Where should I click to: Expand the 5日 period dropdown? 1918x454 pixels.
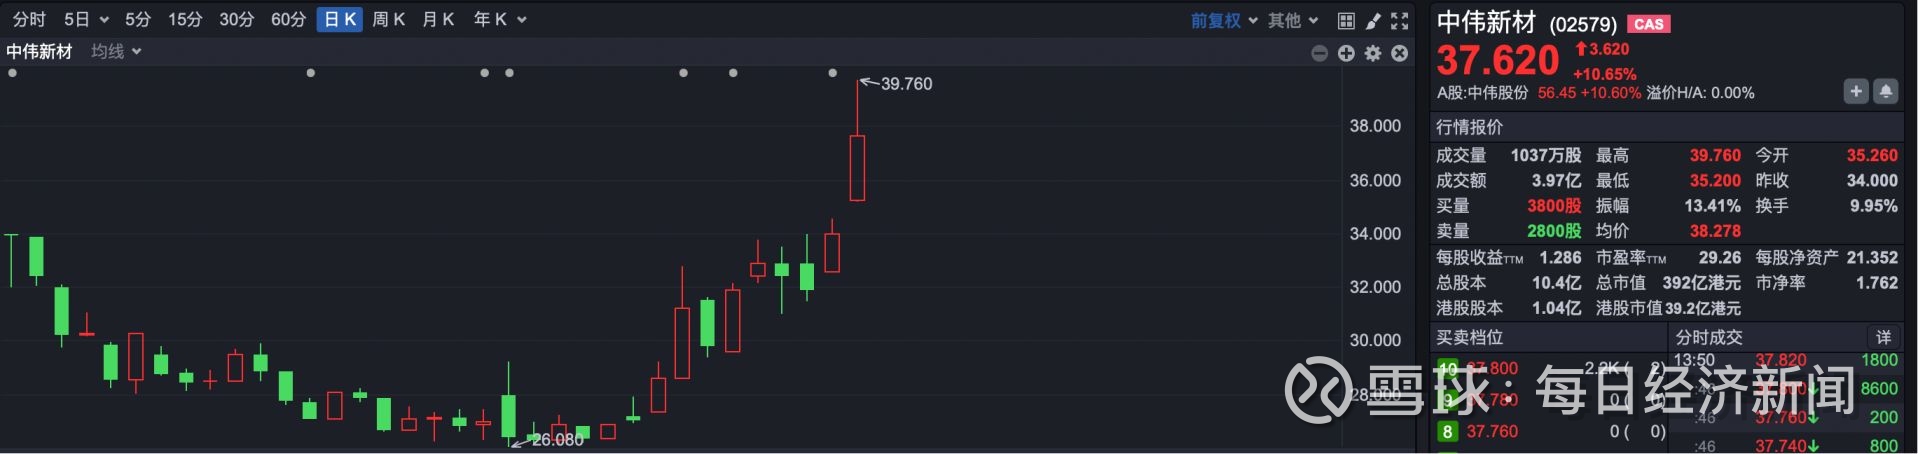86,20
